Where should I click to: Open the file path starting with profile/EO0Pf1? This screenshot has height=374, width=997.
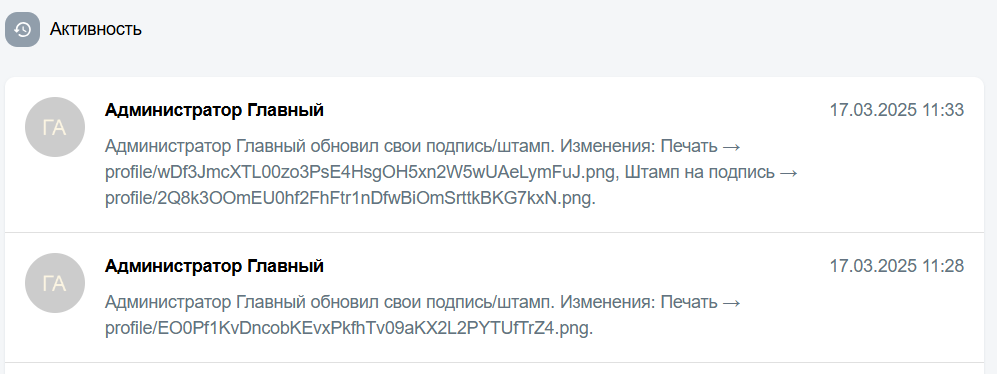348,328
